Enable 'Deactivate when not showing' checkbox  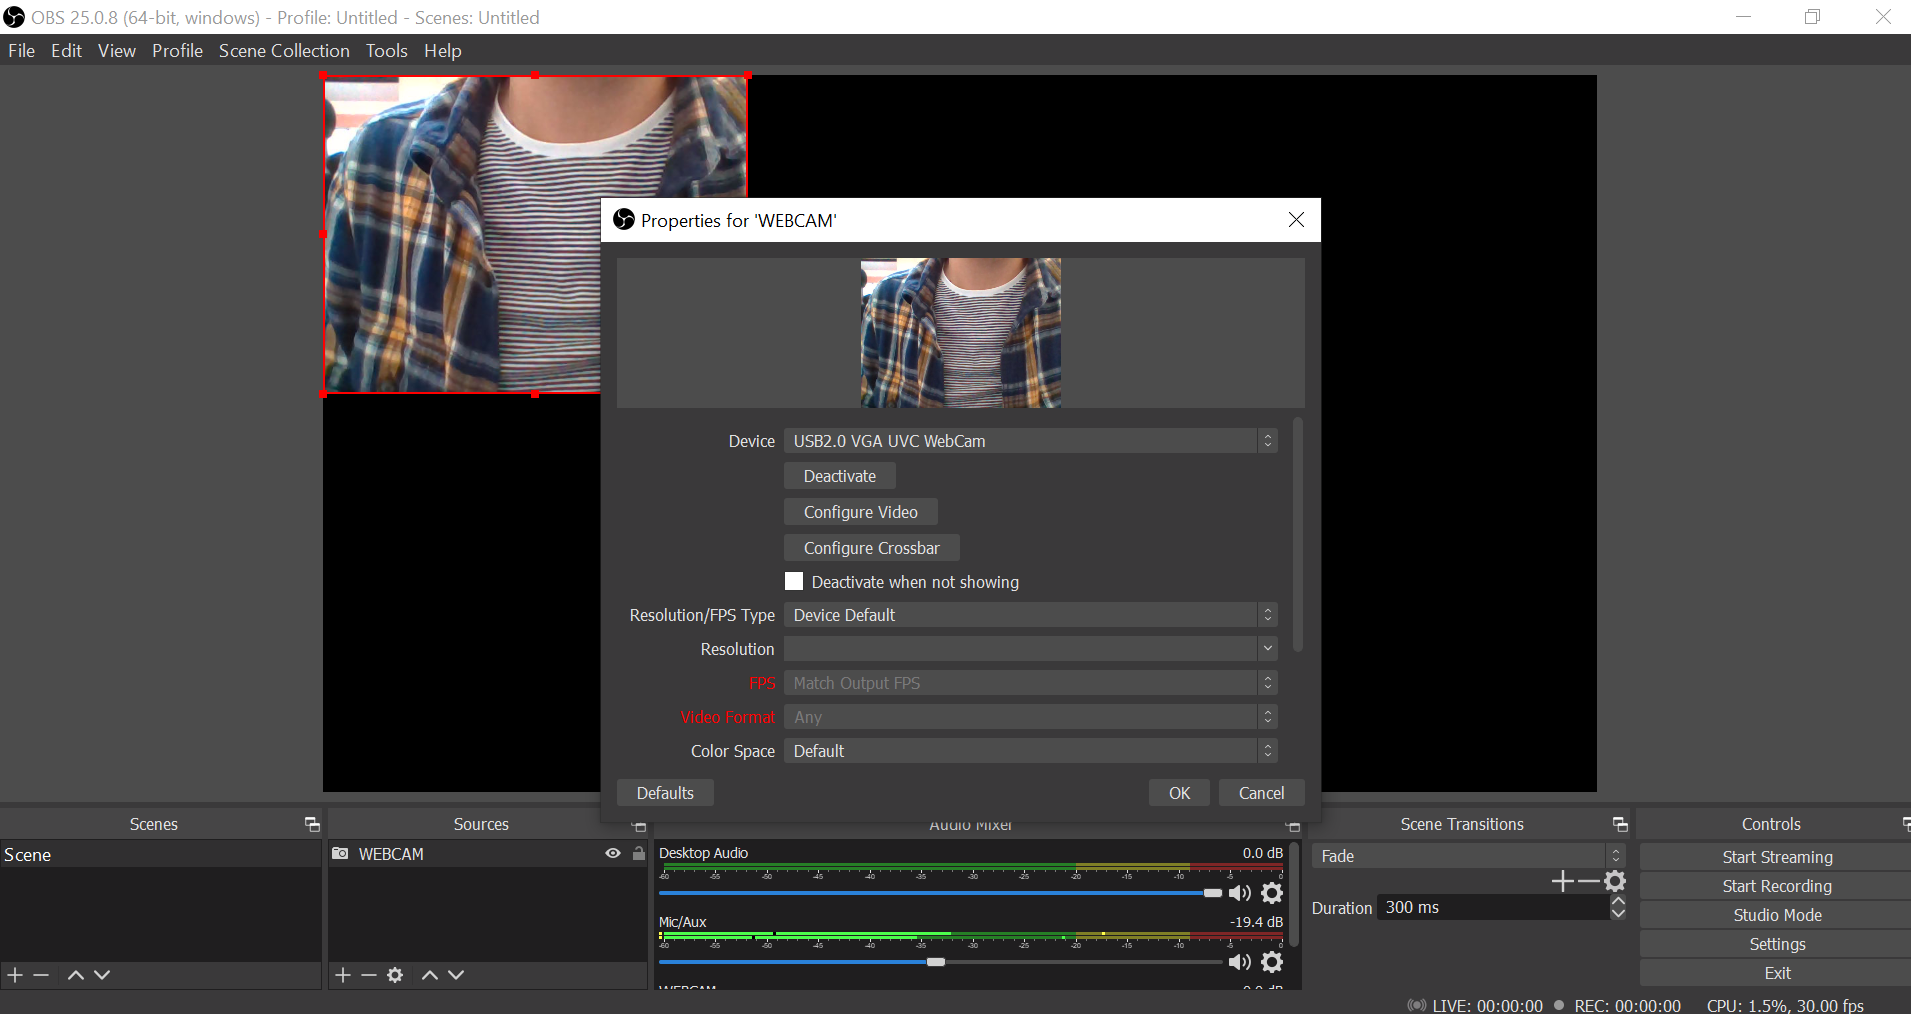pyautogui.click(x=793, y=581)
